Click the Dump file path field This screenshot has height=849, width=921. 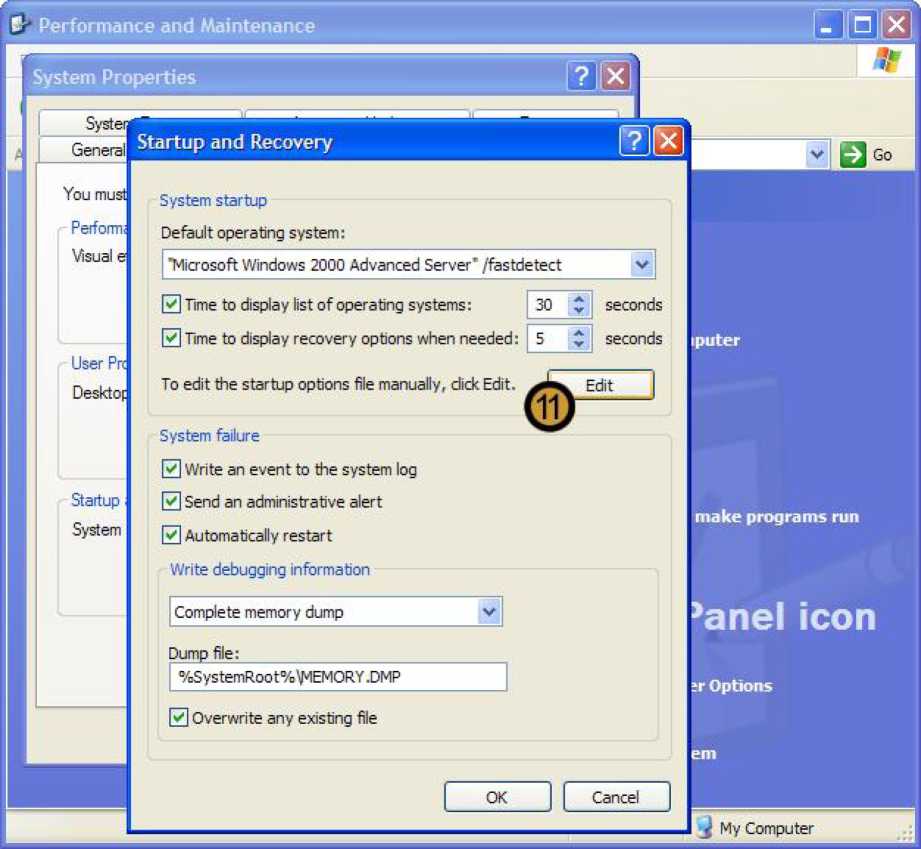point(338,677)
